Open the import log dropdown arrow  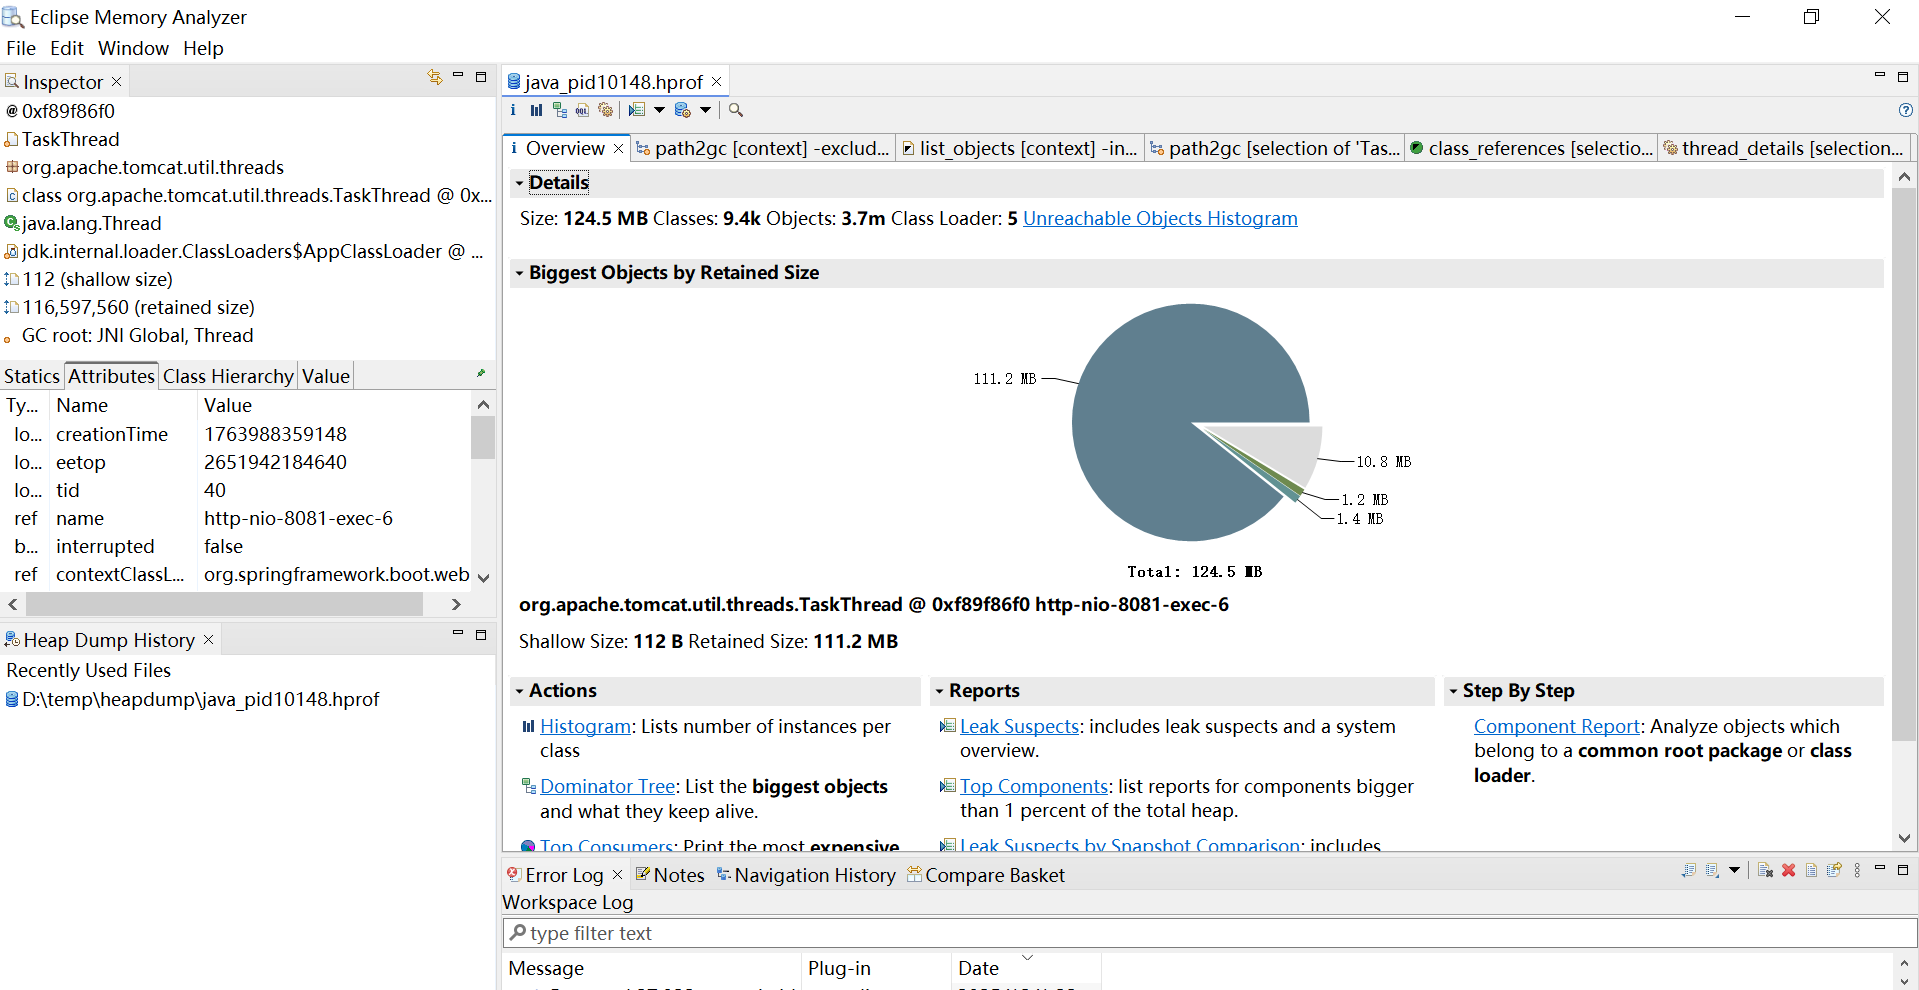(x=1734, y=870)
